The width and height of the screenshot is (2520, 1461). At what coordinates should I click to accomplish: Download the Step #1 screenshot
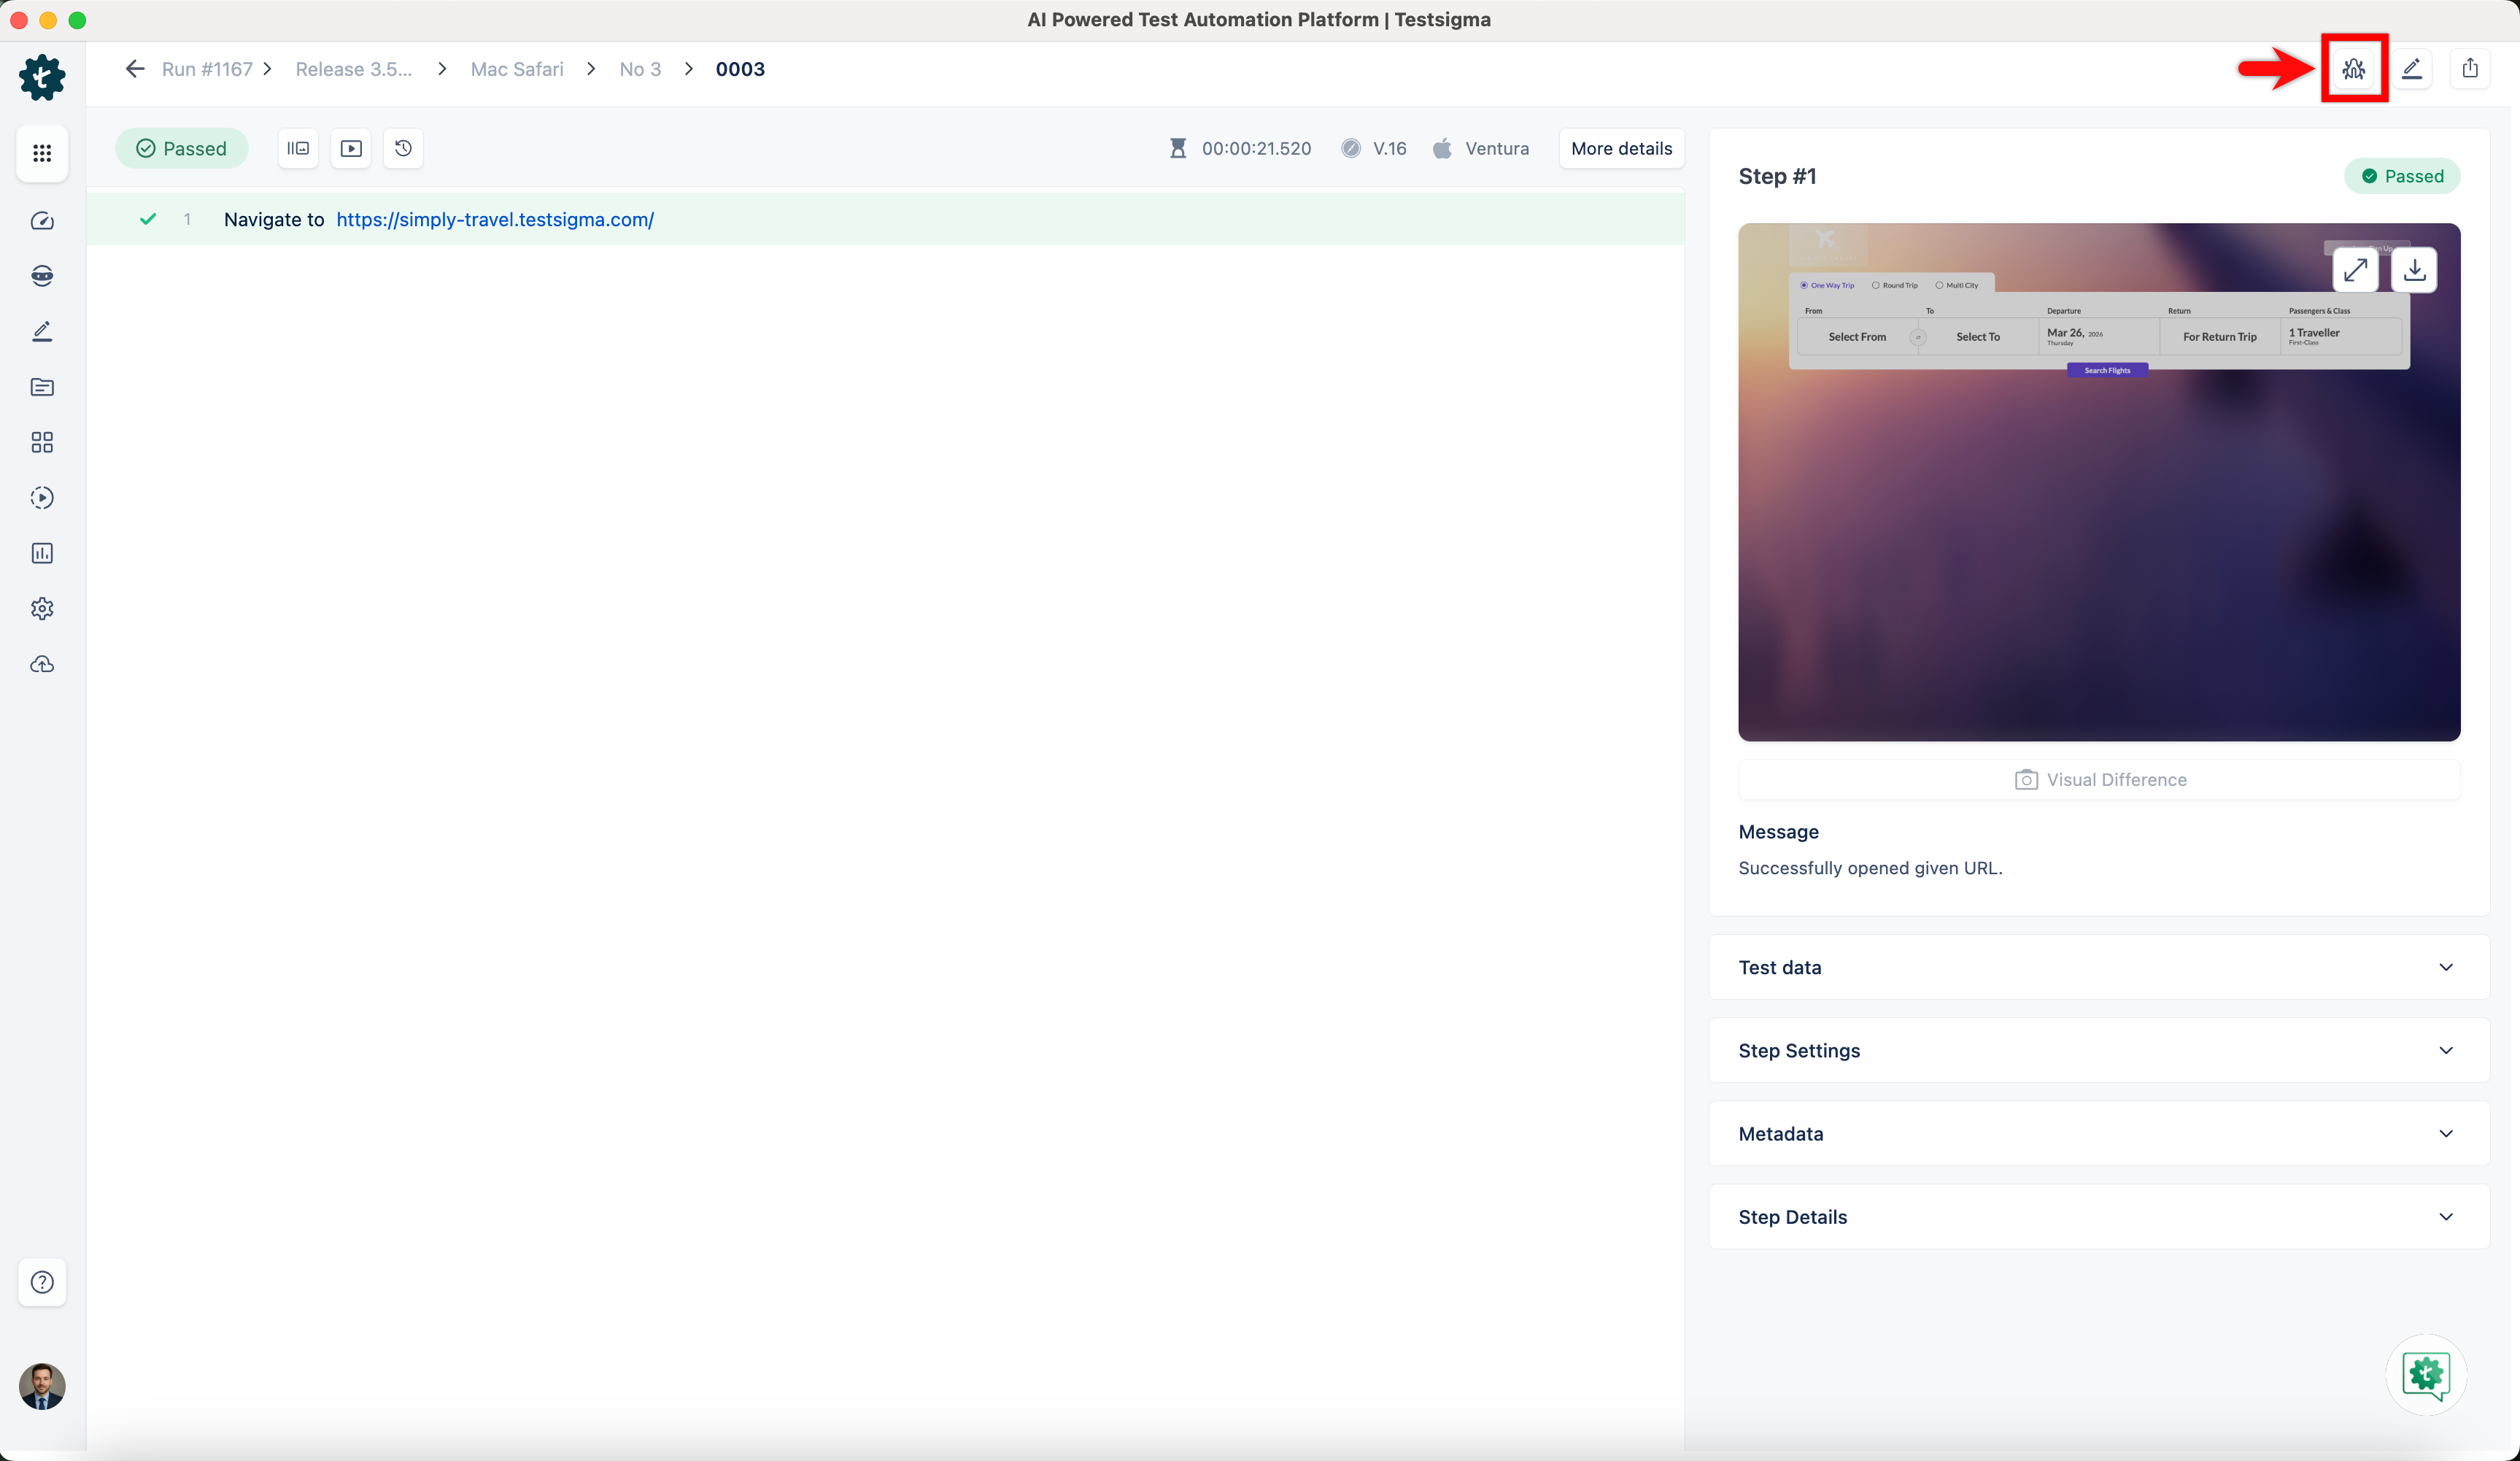2415,270
